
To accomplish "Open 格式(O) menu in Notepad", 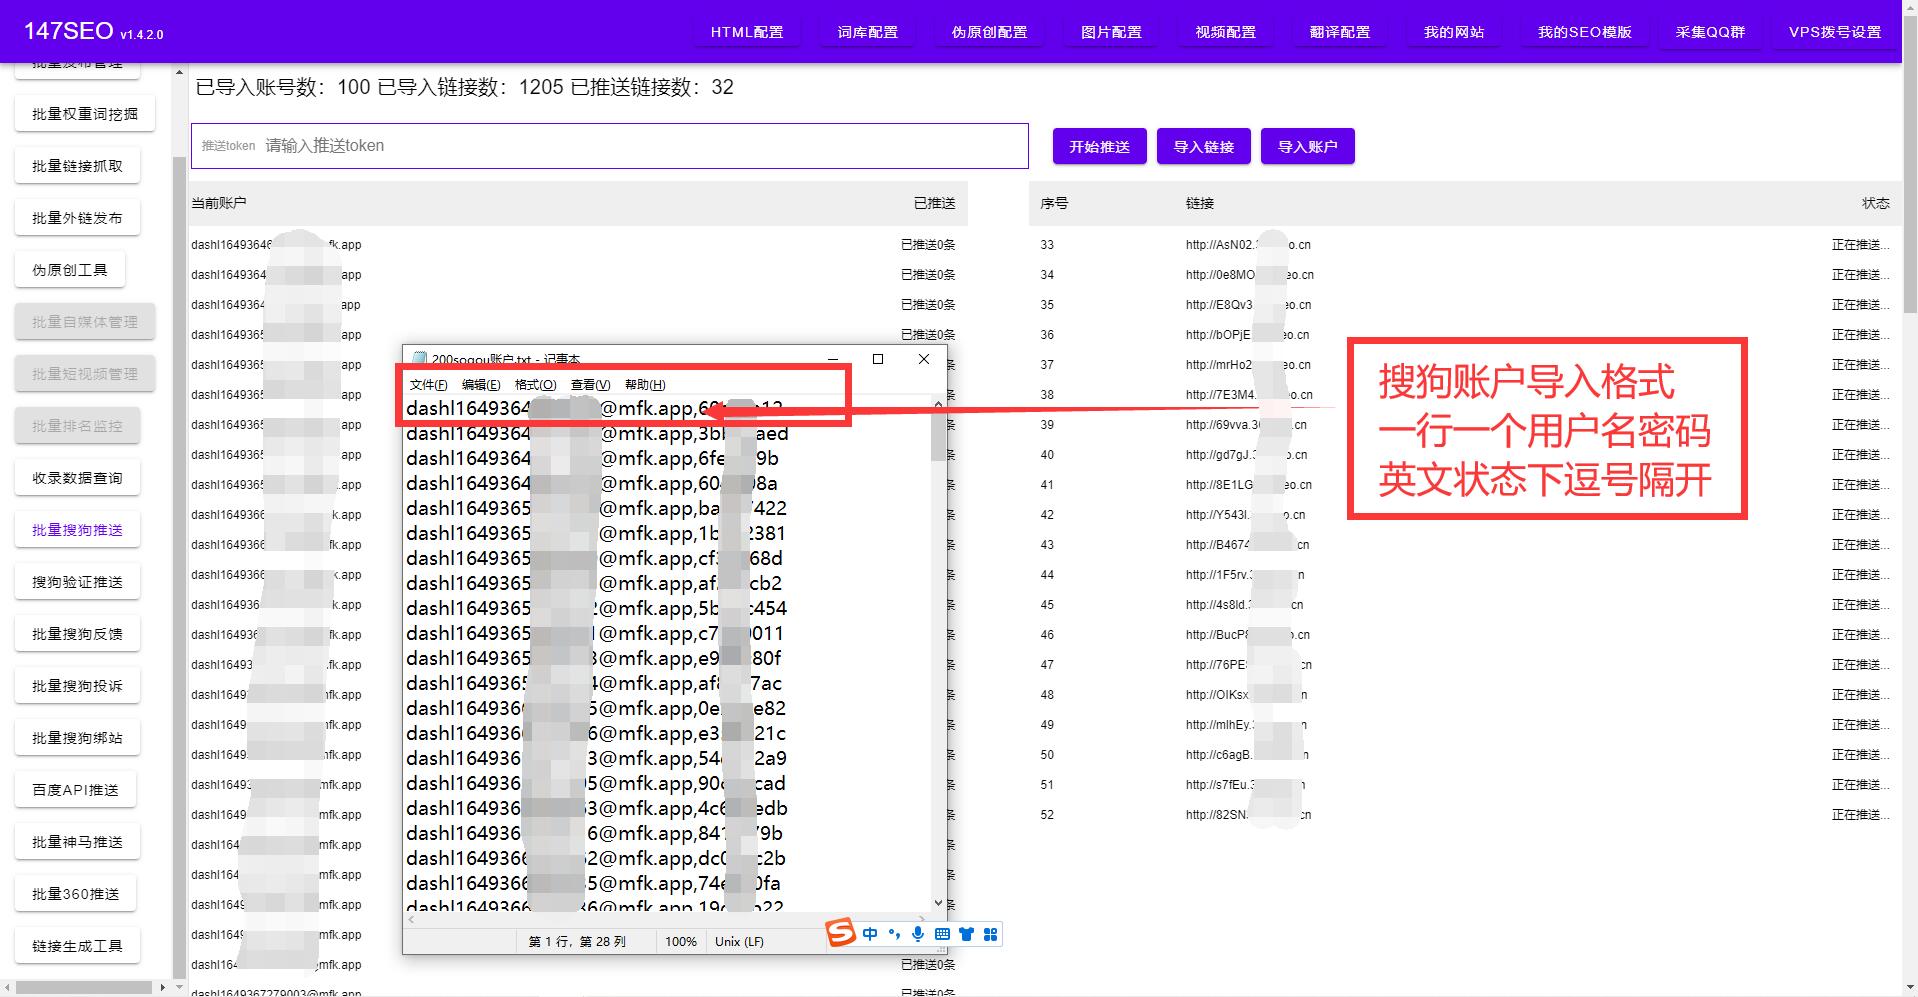I will (x=535, y=385).
